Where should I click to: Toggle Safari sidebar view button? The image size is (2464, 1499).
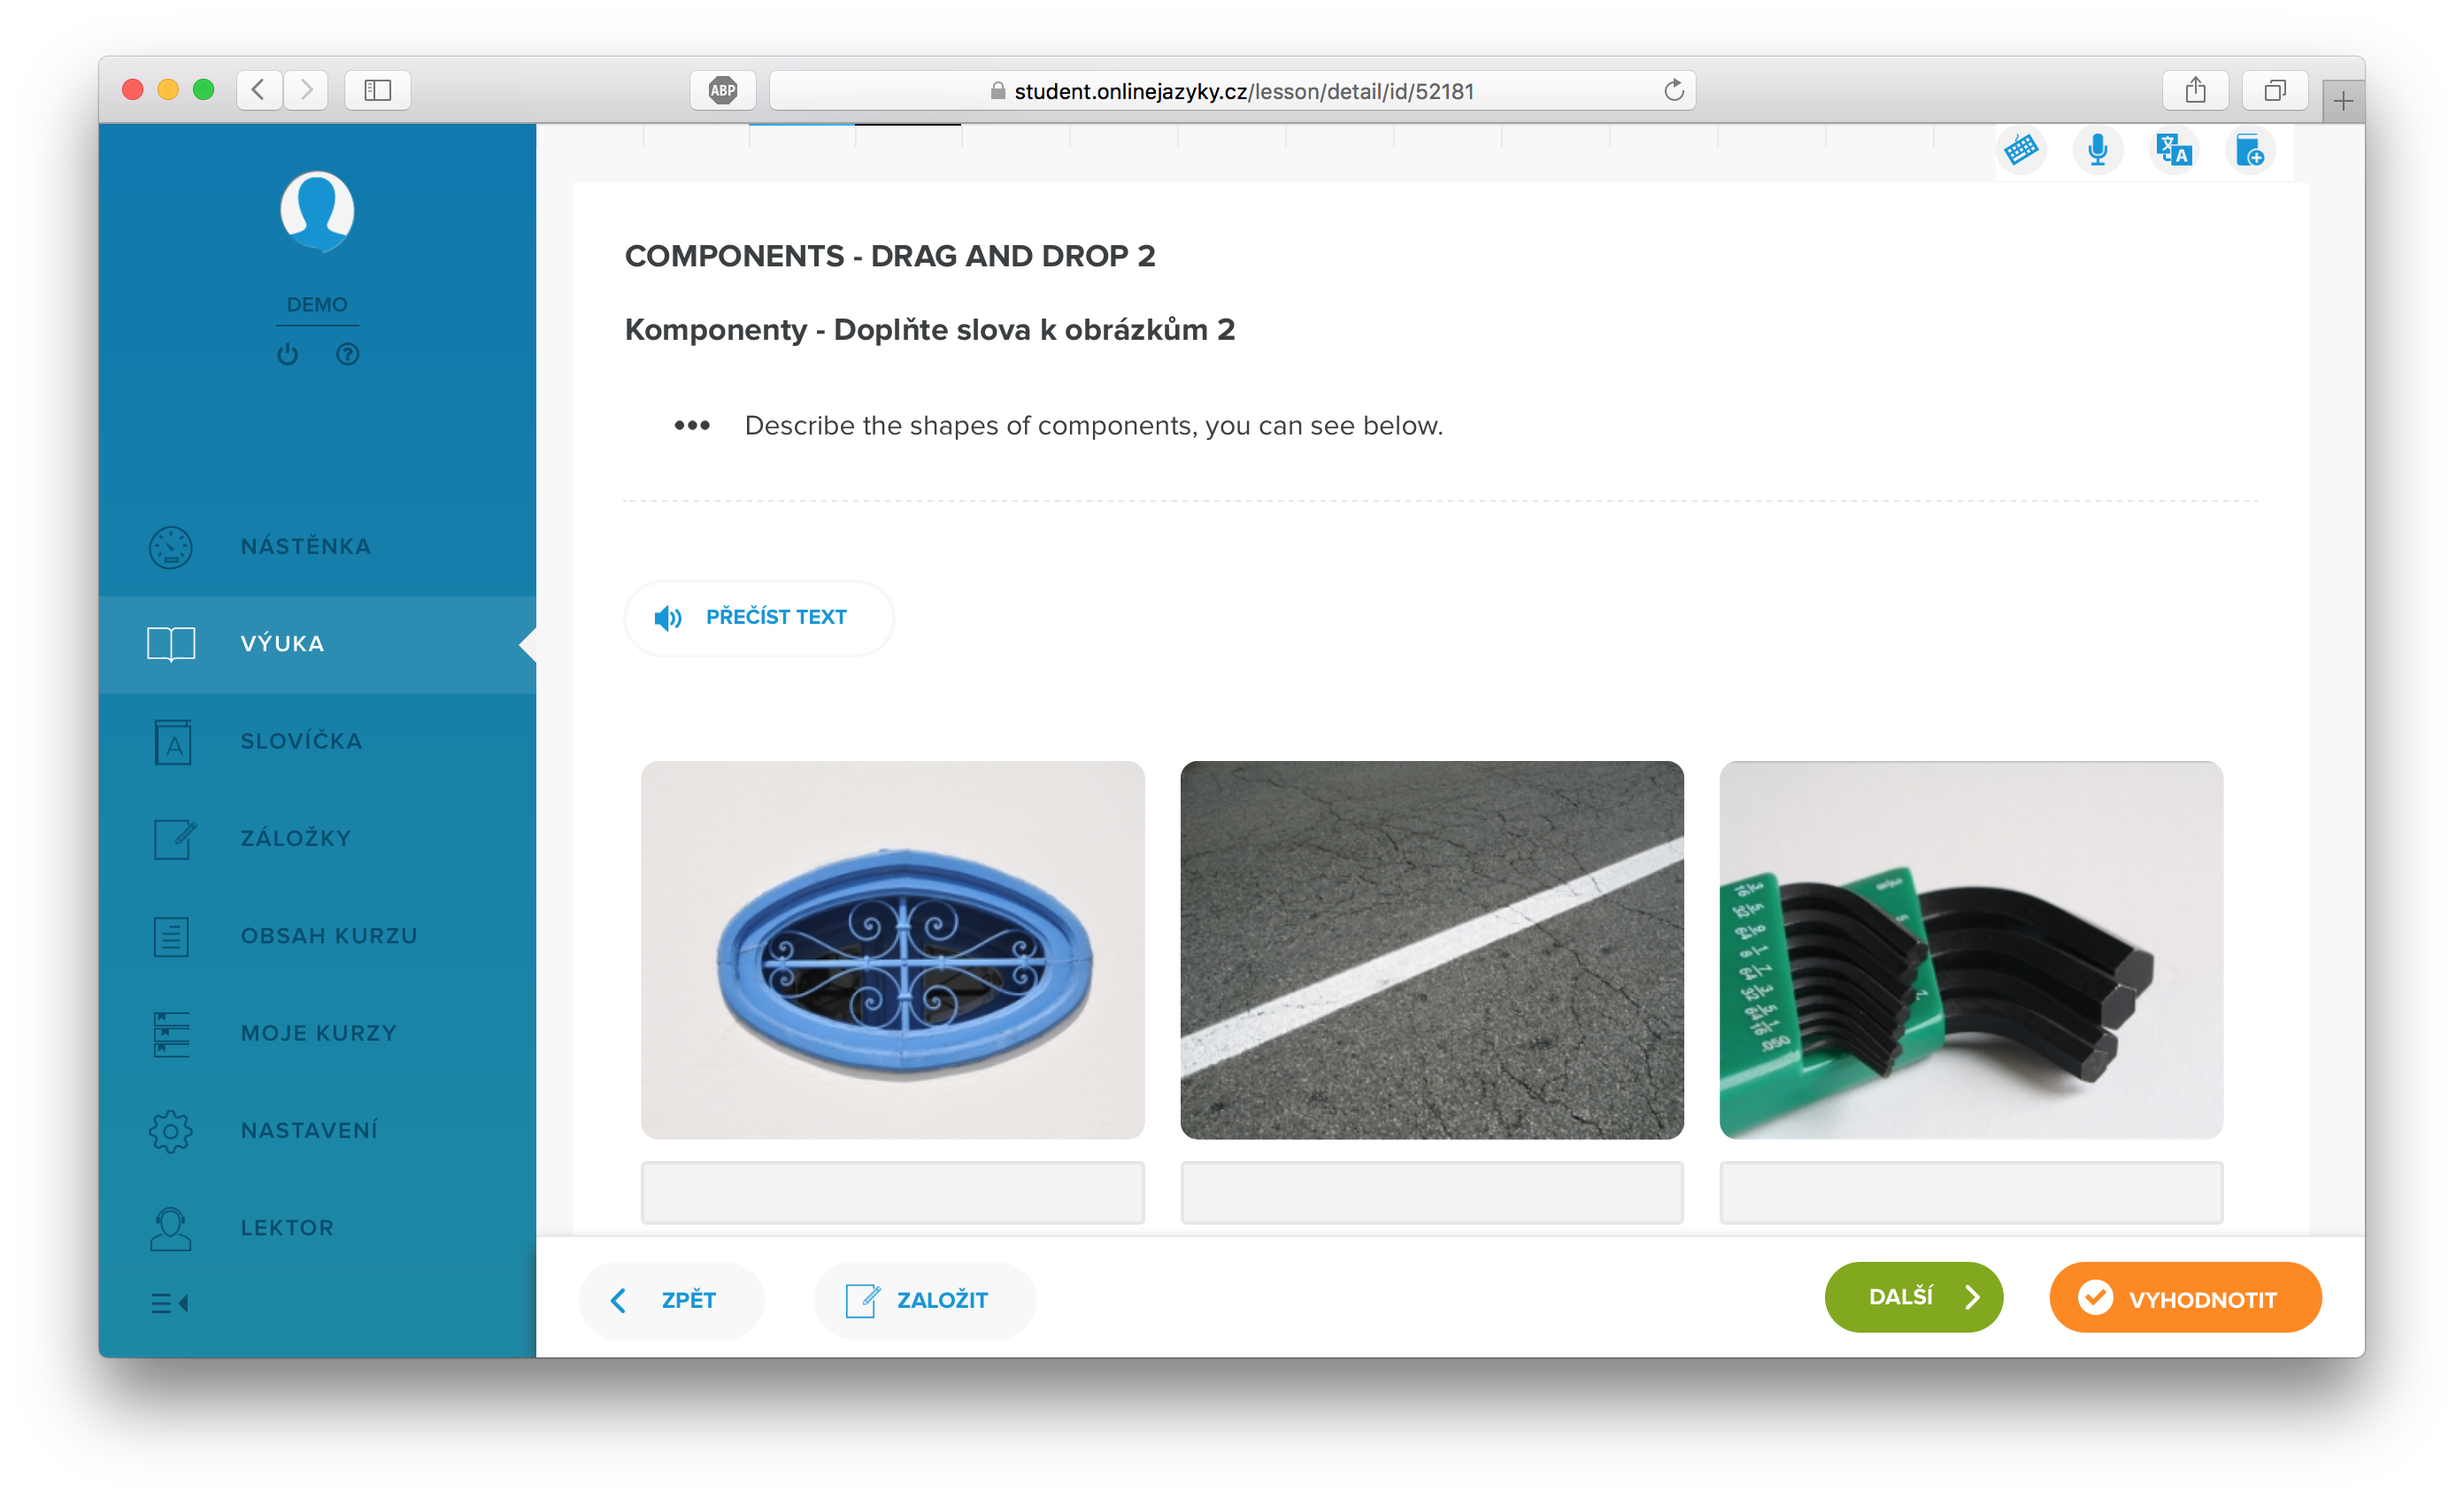[377, 91]
